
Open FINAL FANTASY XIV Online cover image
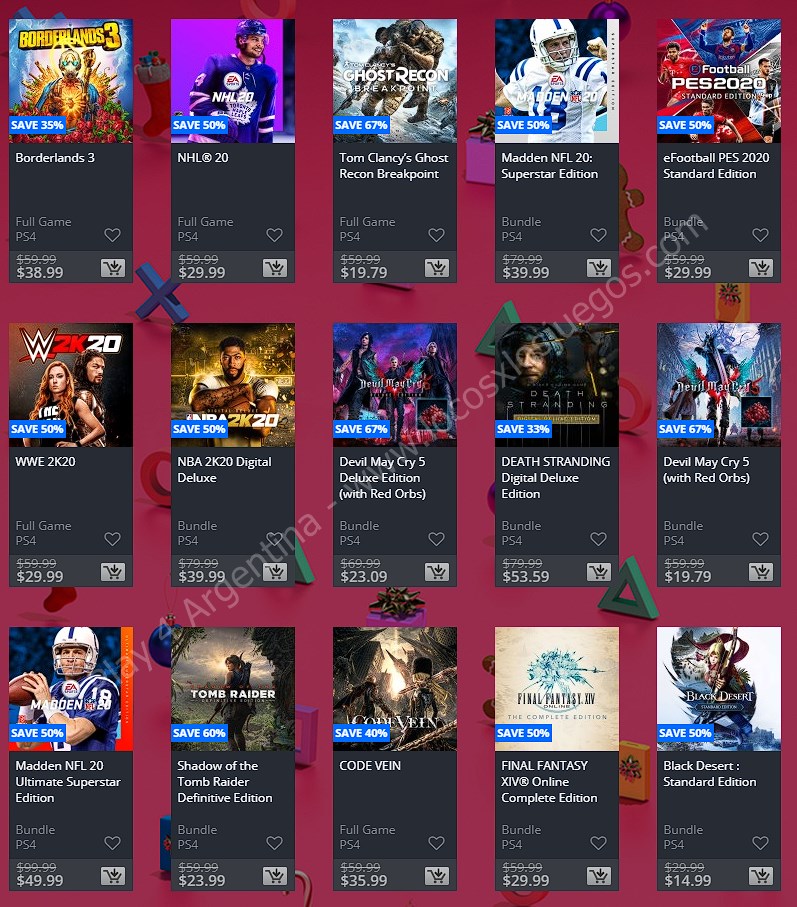point(557,689)
